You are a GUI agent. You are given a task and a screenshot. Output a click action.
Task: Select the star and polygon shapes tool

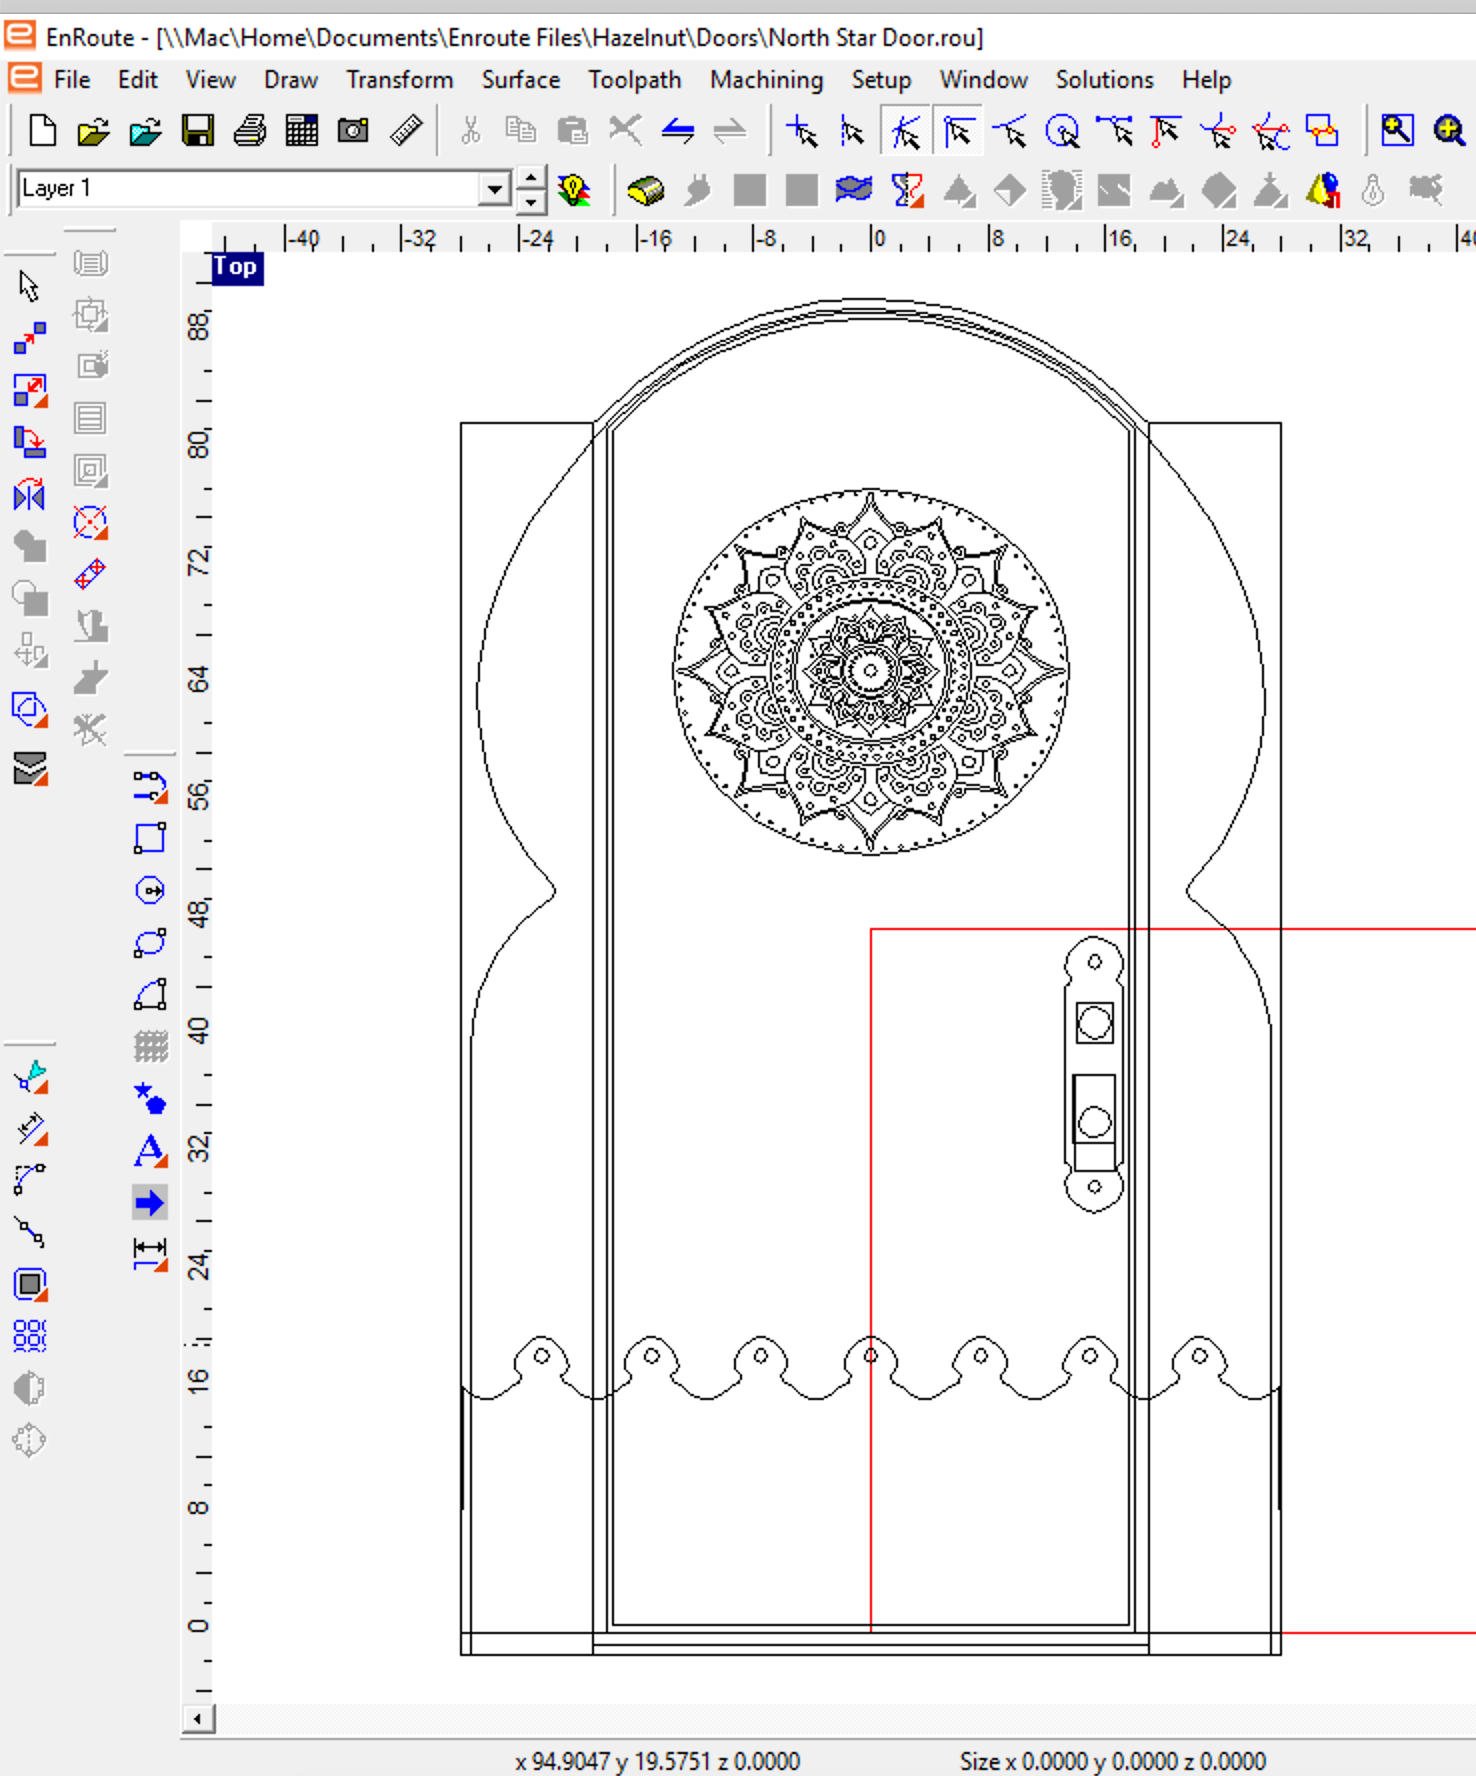click(150, 1098)
